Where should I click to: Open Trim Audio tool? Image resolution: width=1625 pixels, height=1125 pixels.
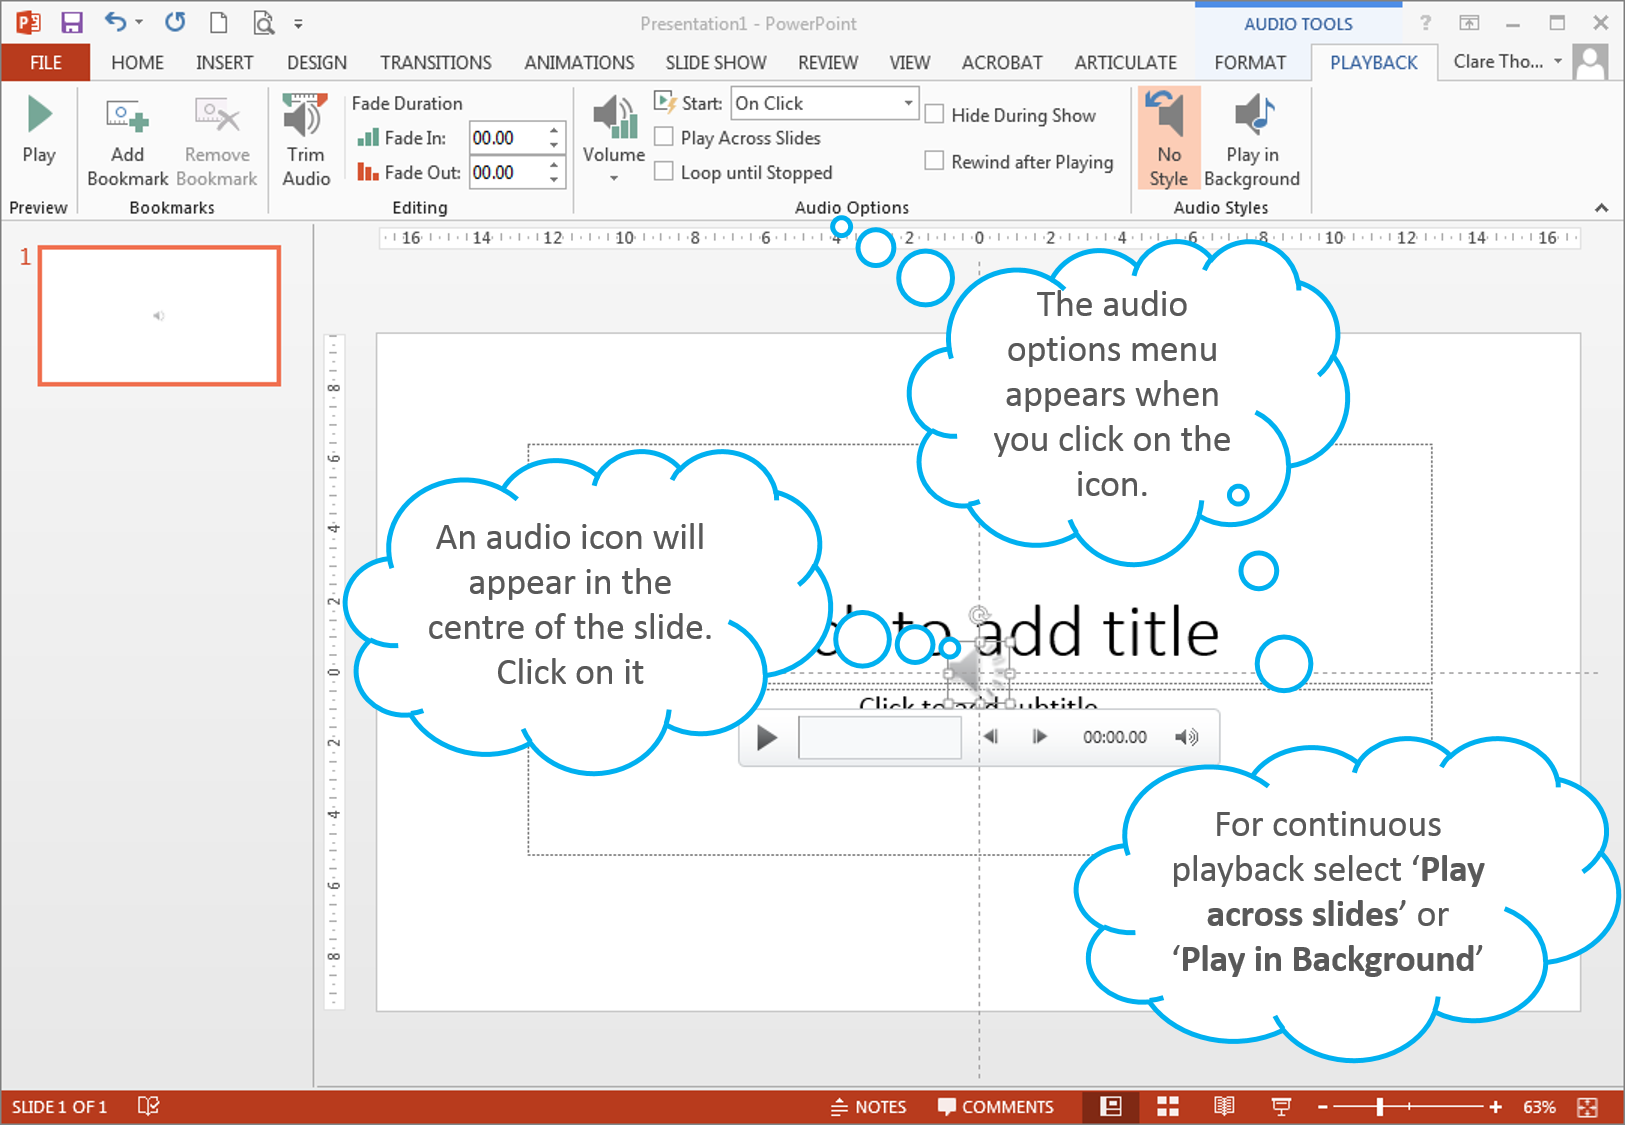coord(306,140)
